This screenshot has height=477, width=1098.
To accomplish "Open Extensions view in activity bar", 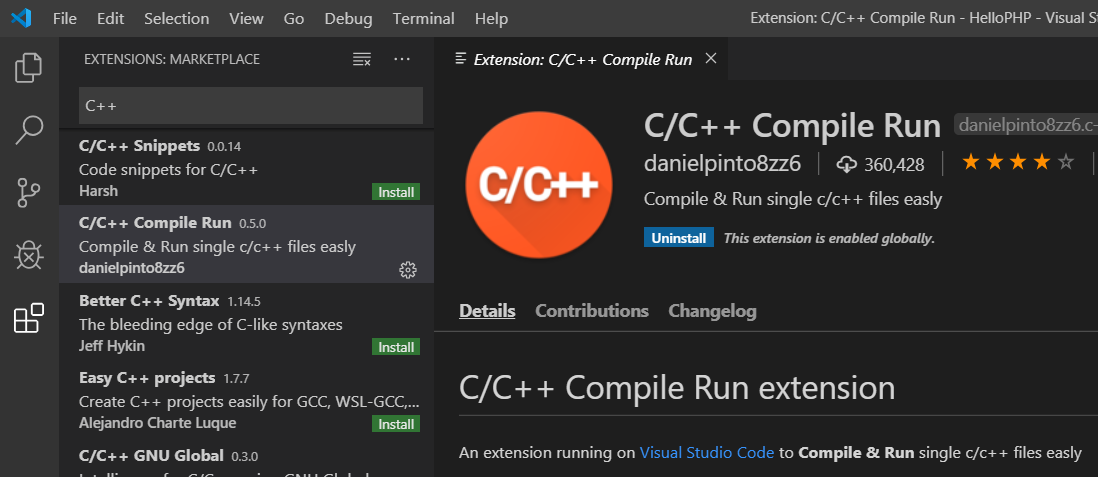I will [x=29, y=318].
